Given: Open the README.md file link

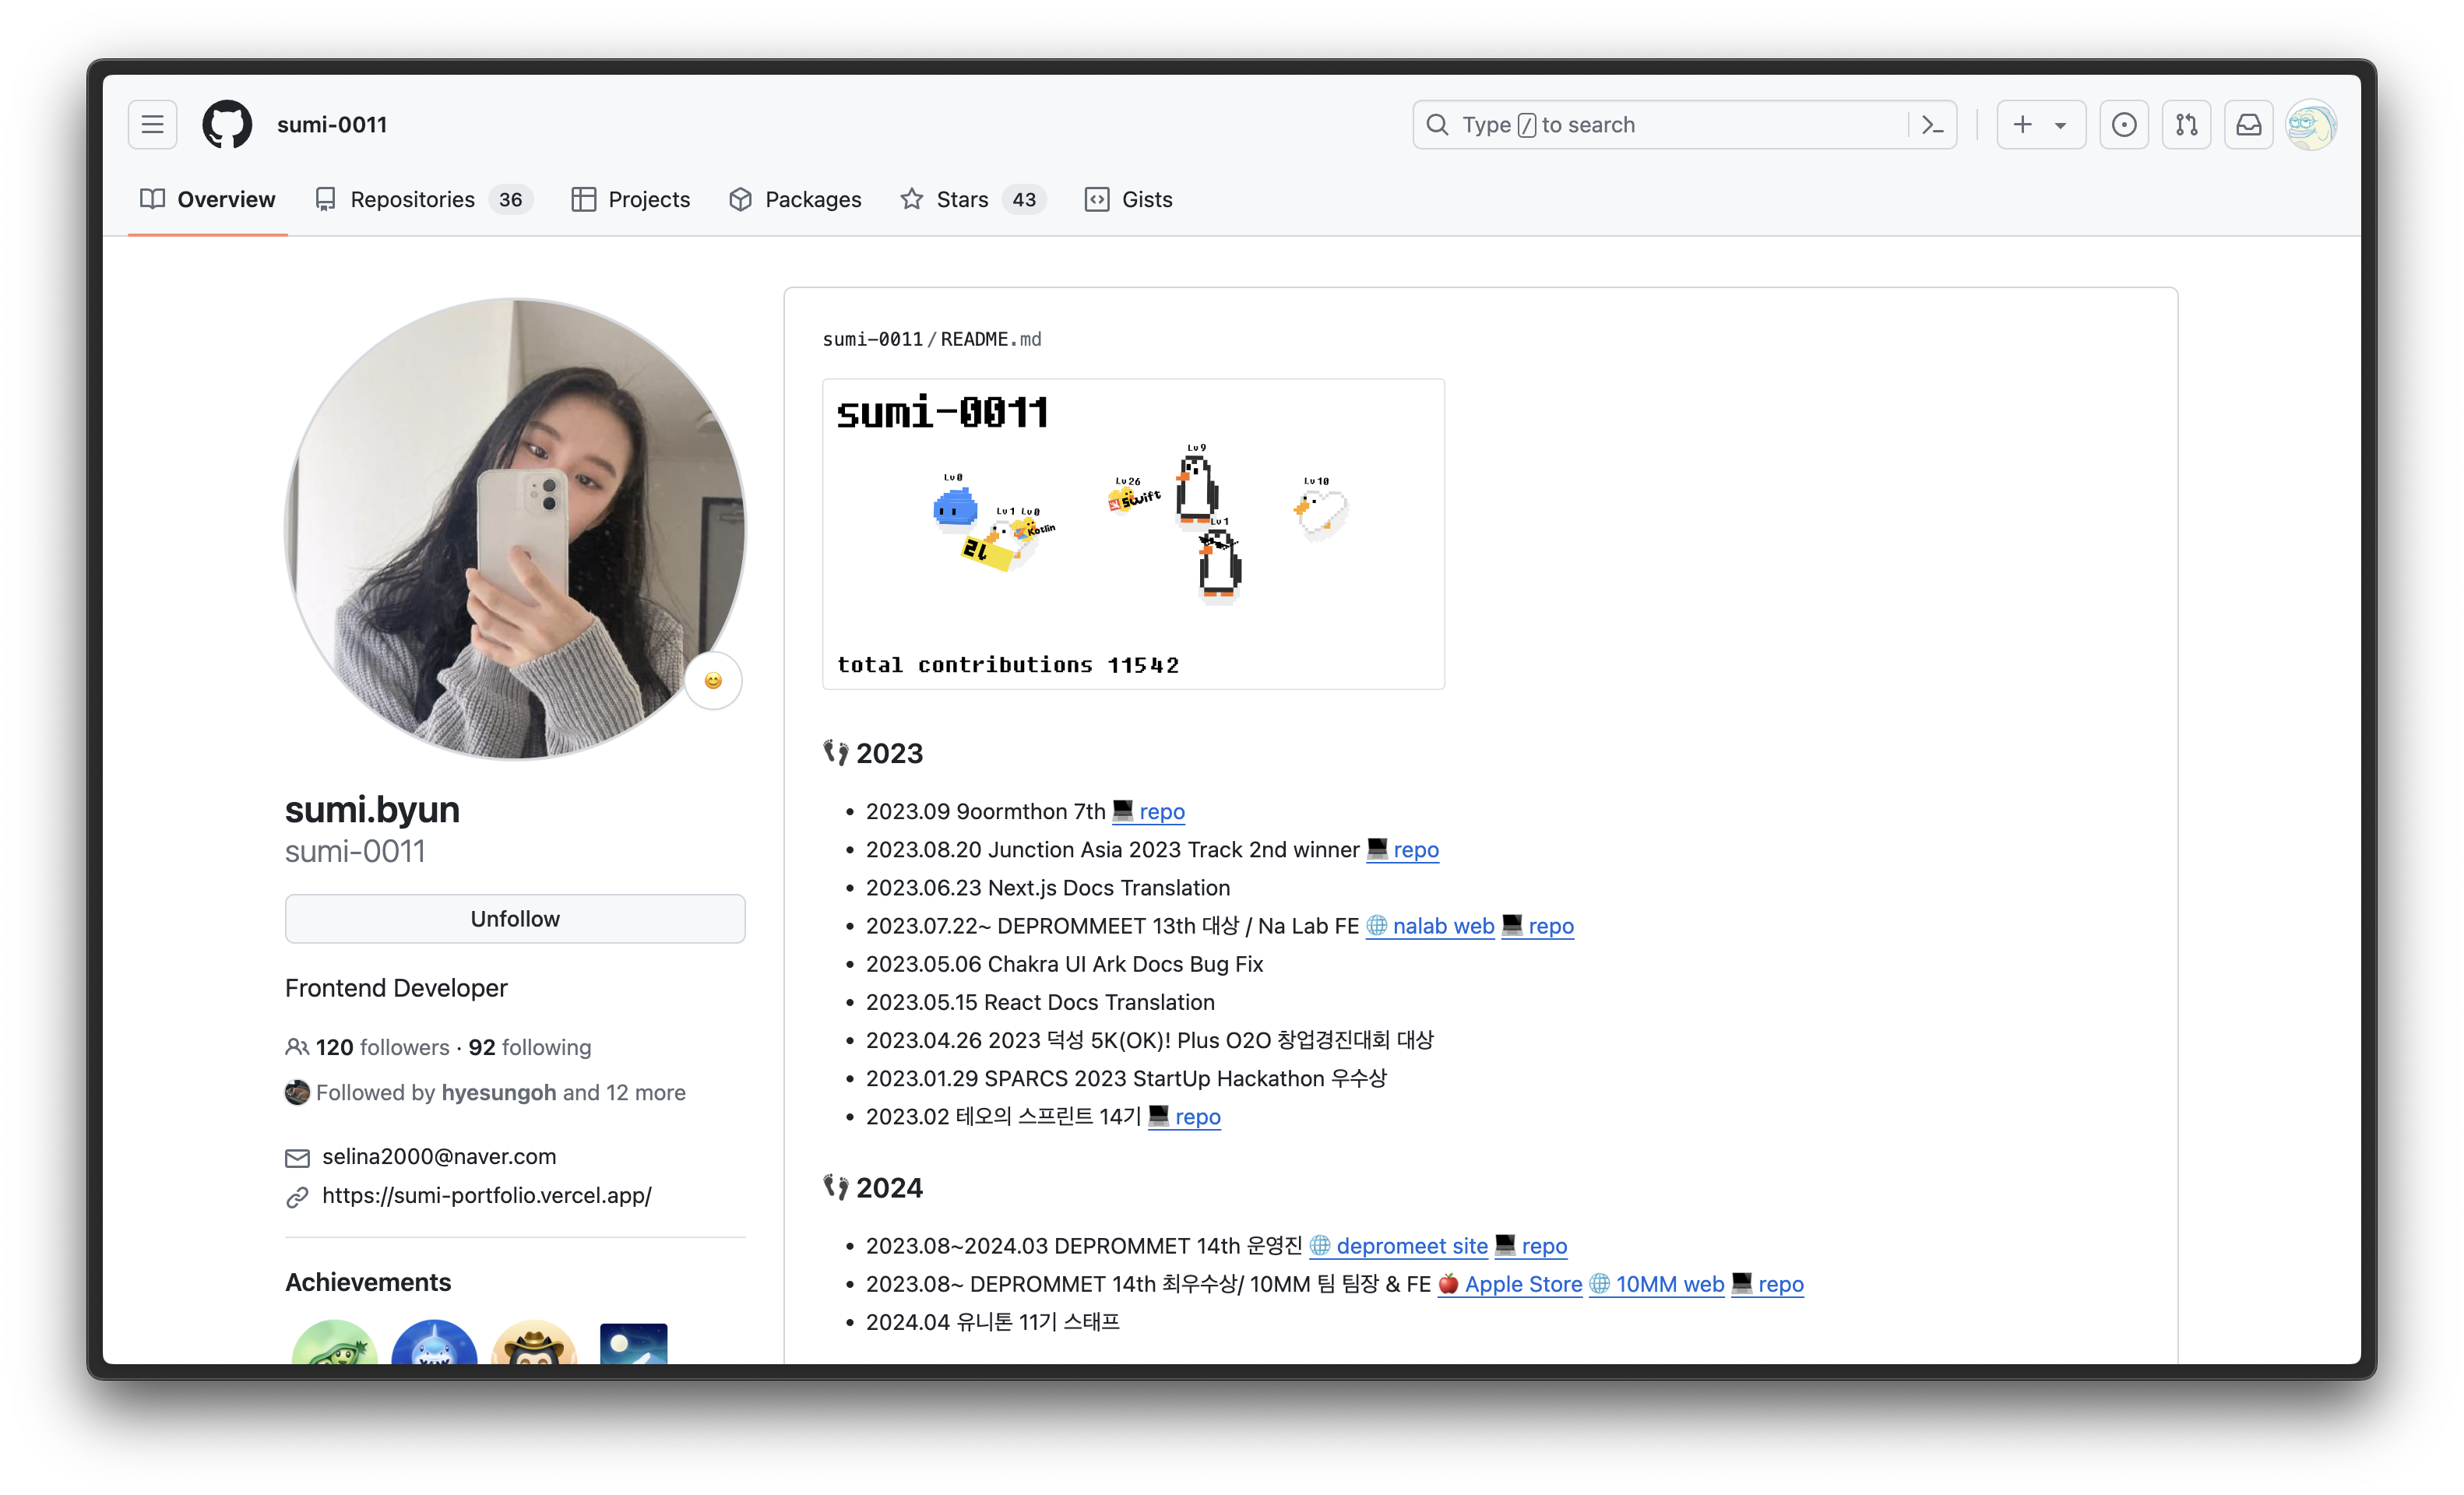Looking at the screenshot, I should coord(991,339).
